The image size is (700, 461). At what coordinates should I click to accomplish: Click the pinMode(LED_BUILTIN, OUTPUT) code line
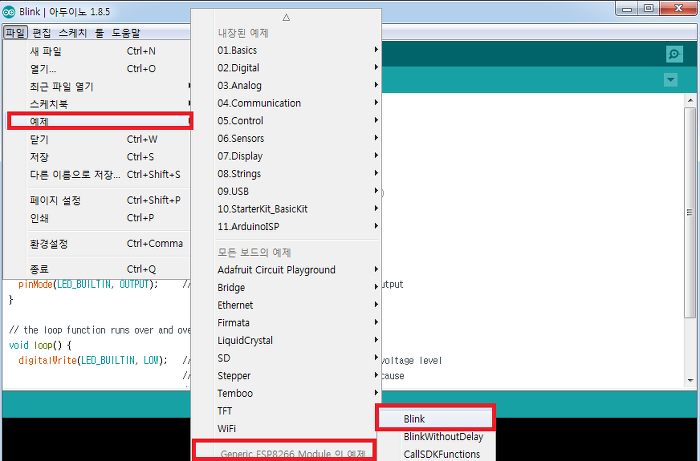click(88, 284)
